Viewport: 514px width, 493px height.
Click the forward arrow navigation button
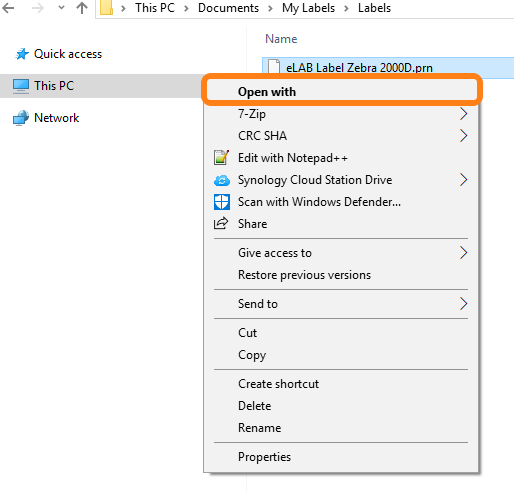[x=38, y=8]
